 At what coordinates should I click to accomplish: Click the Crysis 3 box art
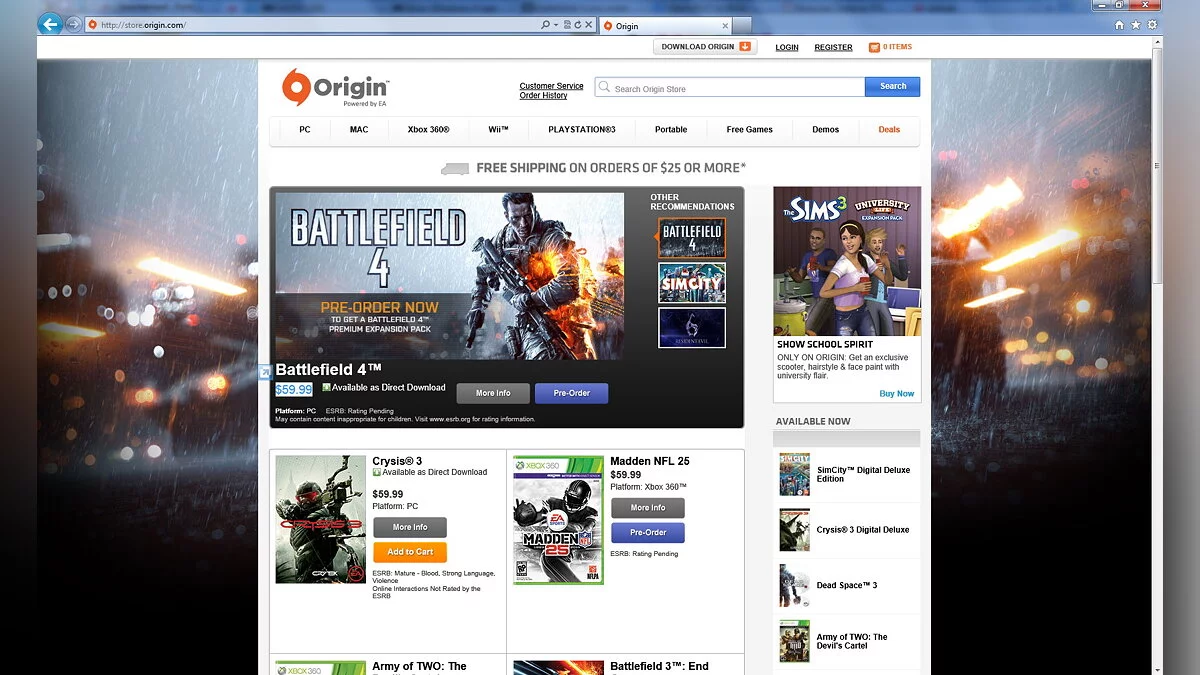point(321,520)
